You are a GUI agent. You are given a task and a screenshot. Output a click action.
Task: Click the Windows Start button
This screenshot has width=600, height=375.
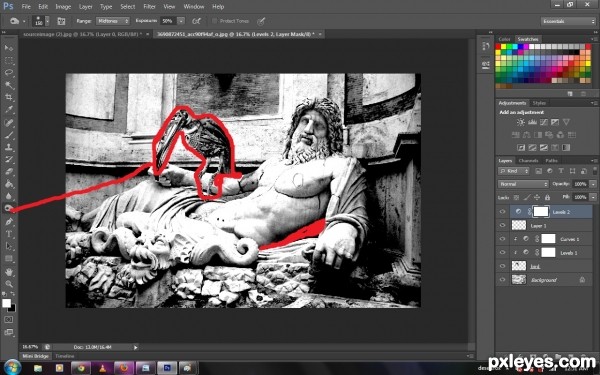click(12, 367)
